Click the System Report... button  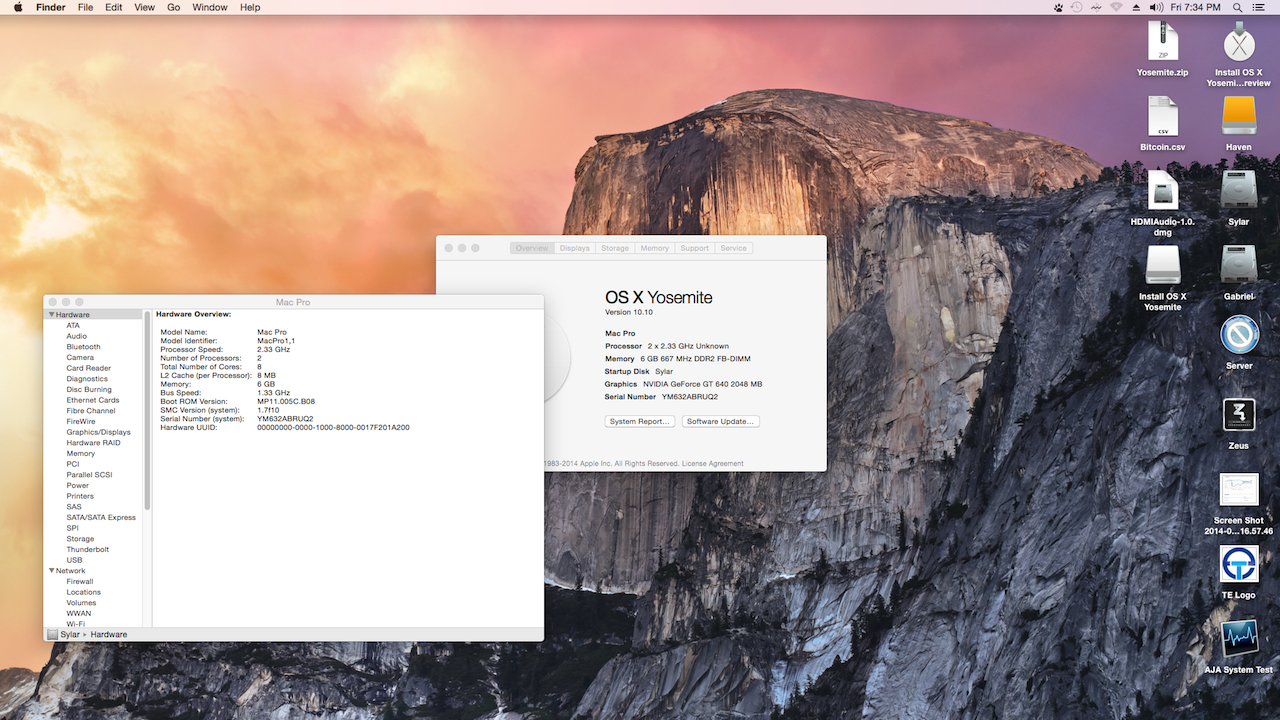pyautogui.click(x=640, y=422)
